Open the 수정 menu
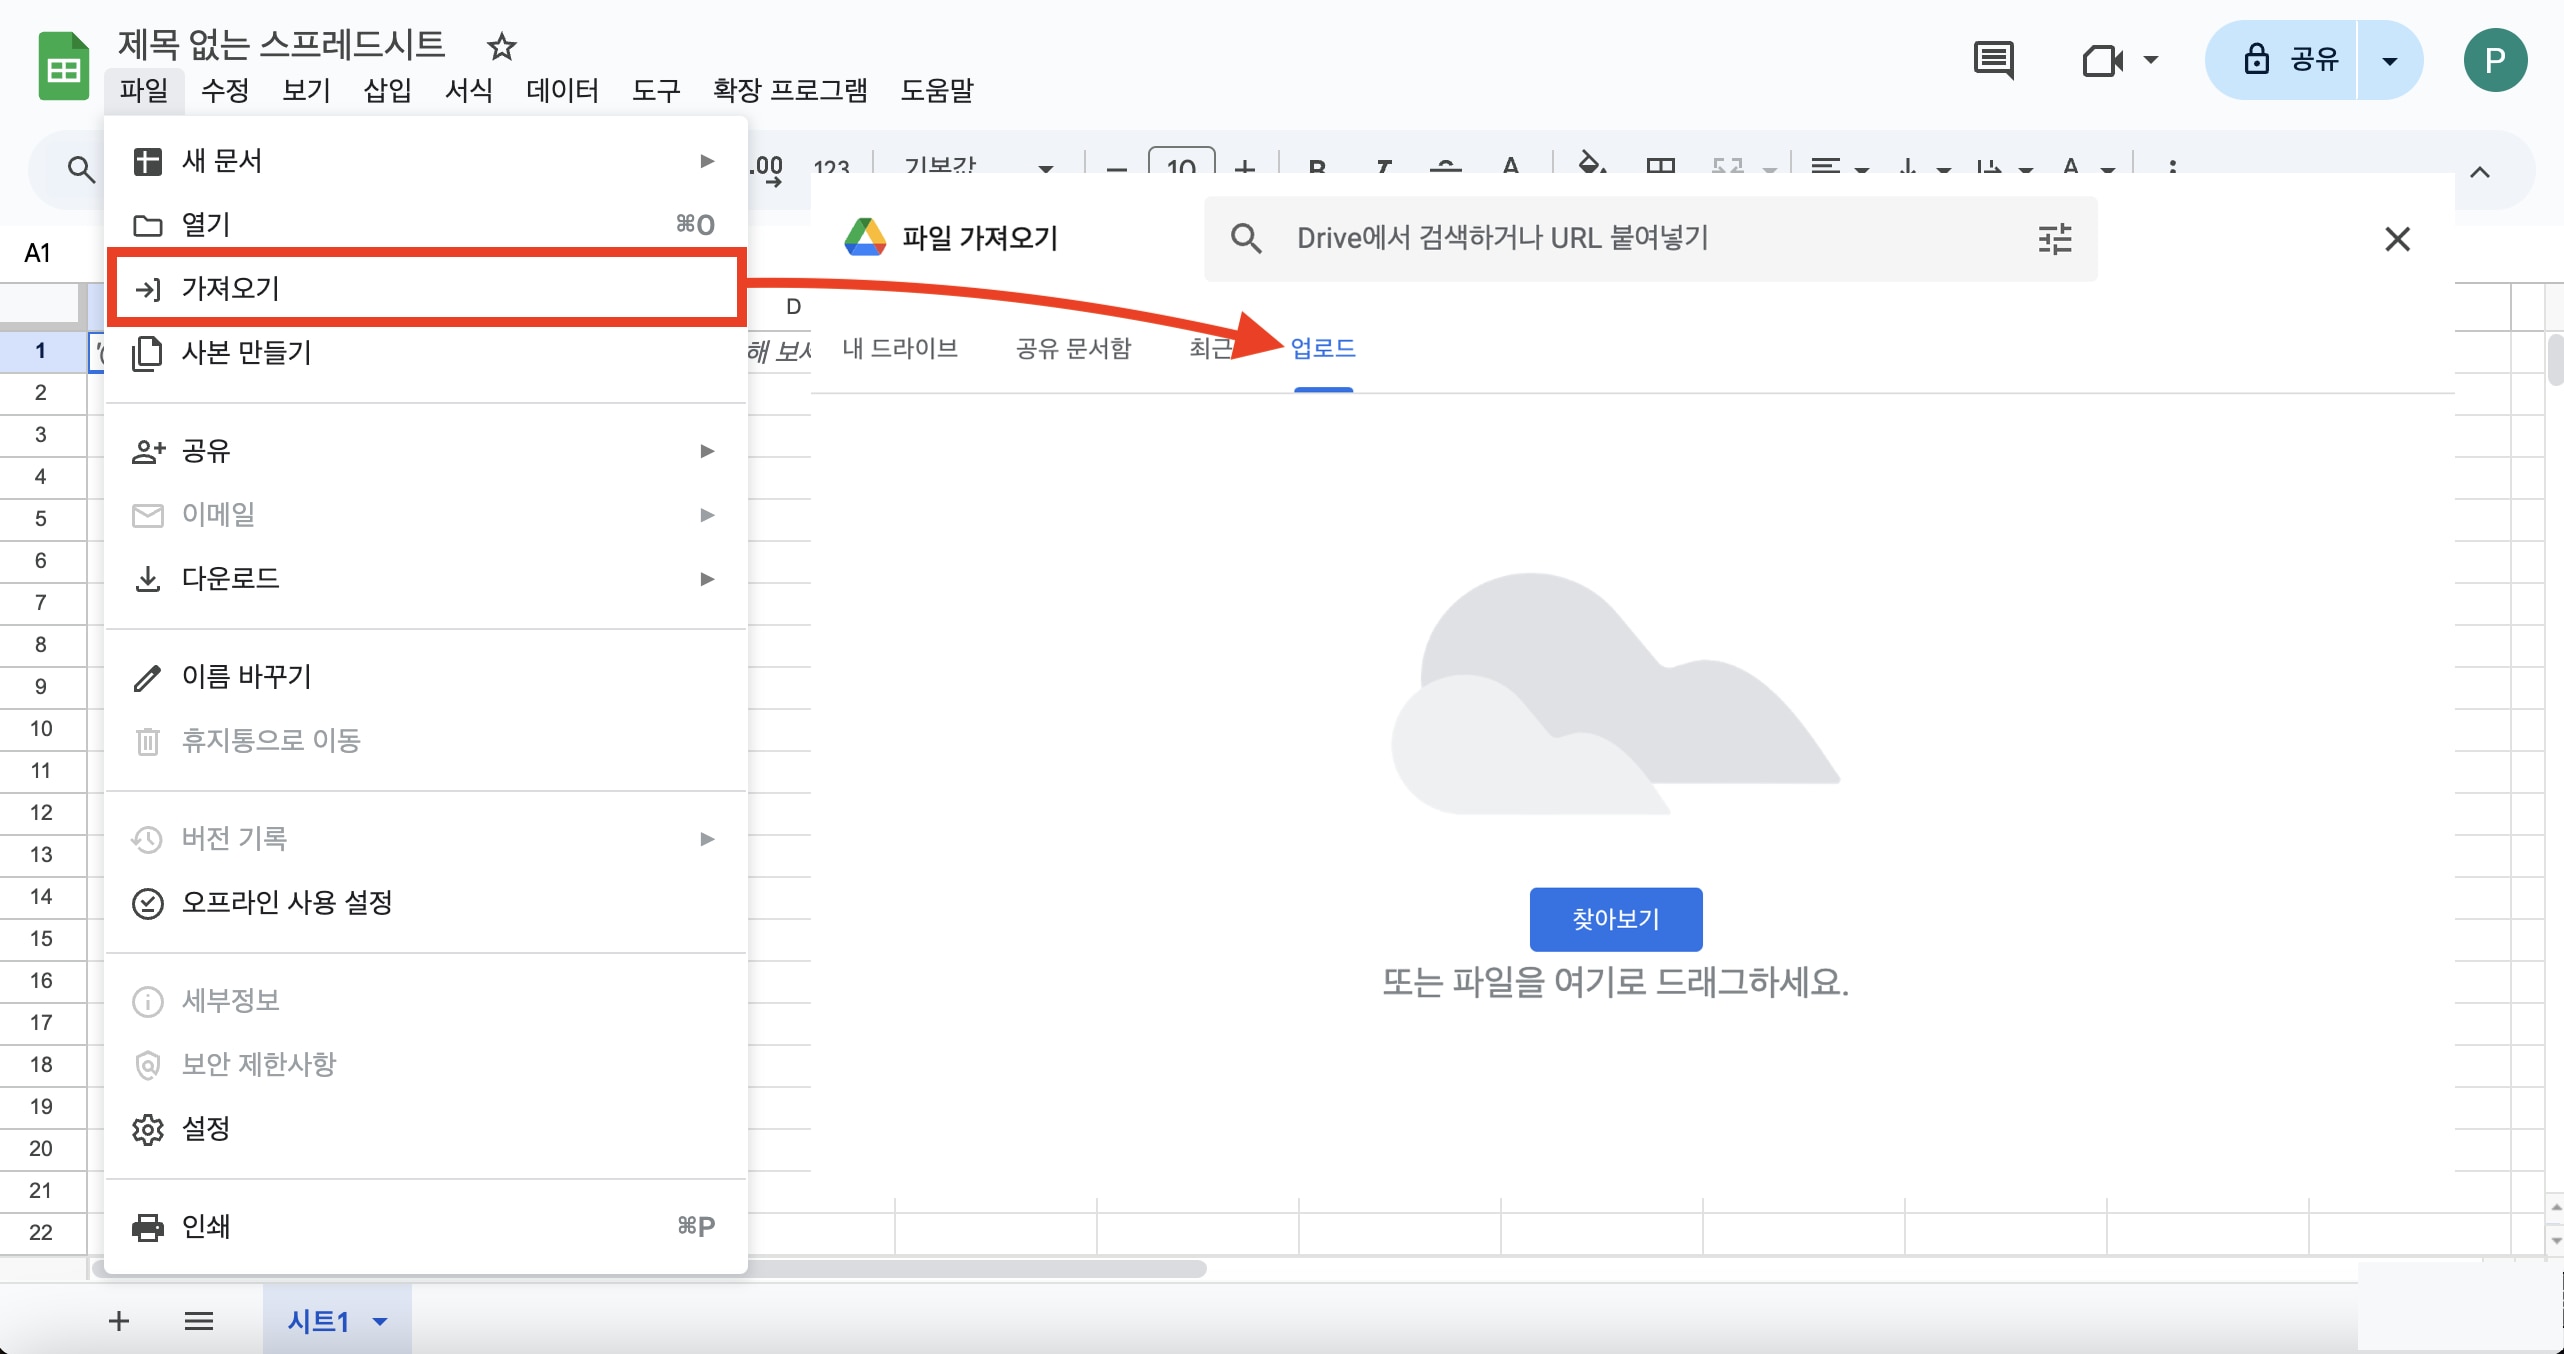Screen dimensions: 2564x1354 225,90
